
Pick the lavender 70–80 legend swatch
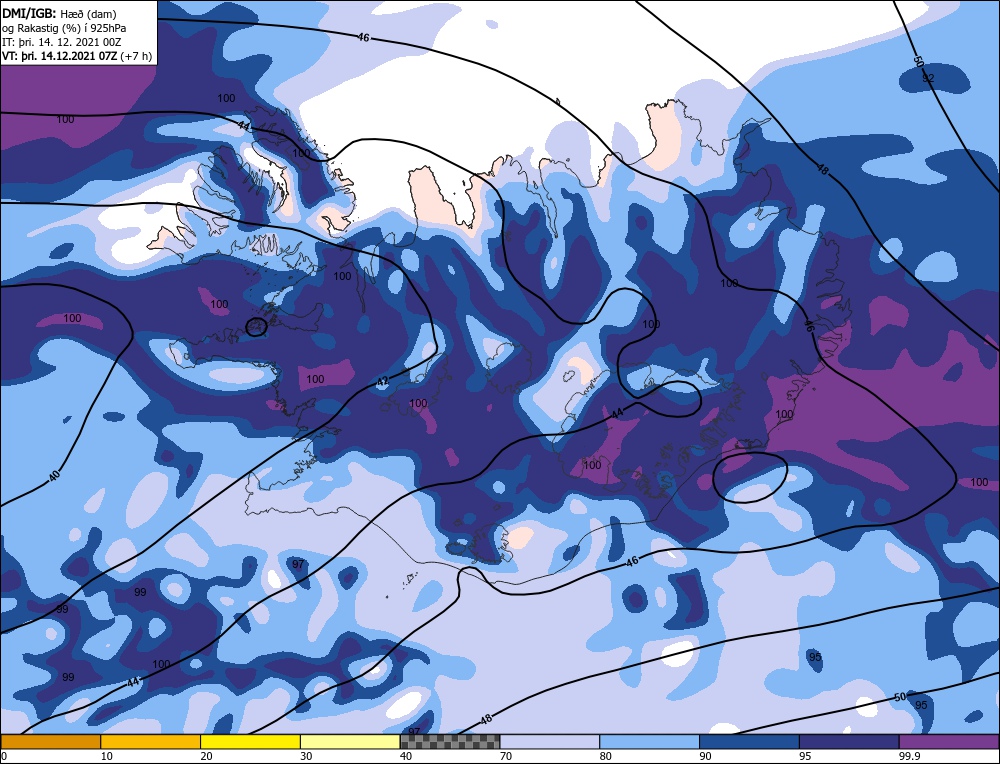550,741
